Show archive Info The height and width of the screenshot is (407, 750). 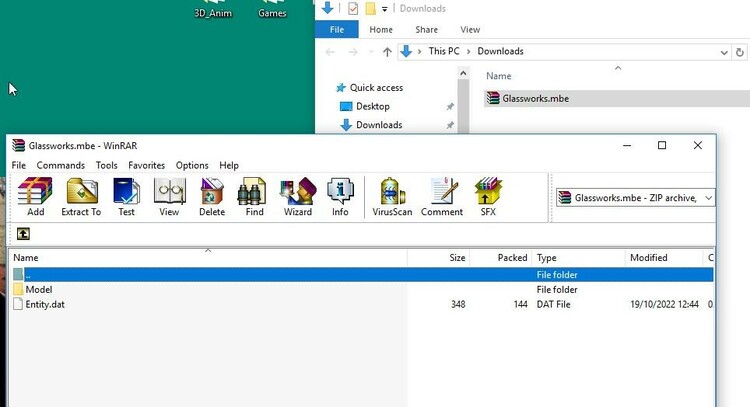click(x=340, y=197)
